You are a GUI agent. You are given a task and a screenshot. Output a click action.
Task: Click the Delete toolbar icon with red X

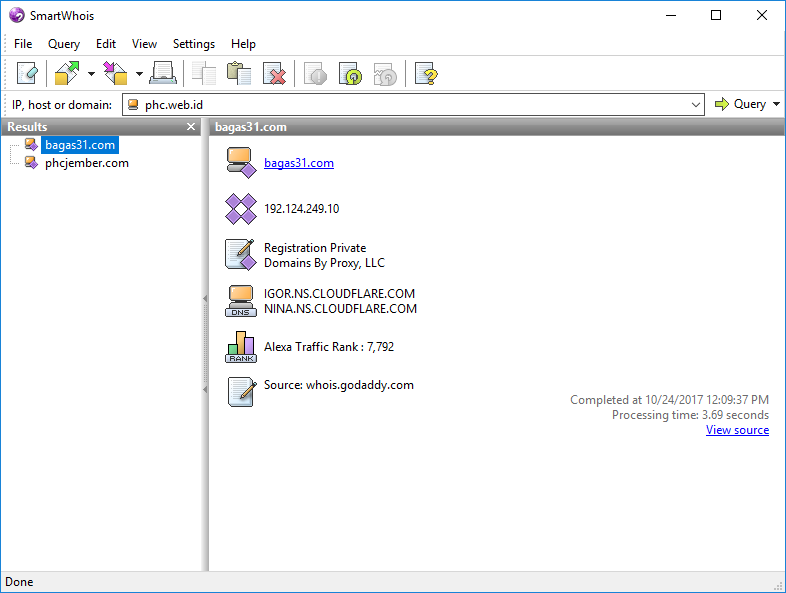pos(274,74)
